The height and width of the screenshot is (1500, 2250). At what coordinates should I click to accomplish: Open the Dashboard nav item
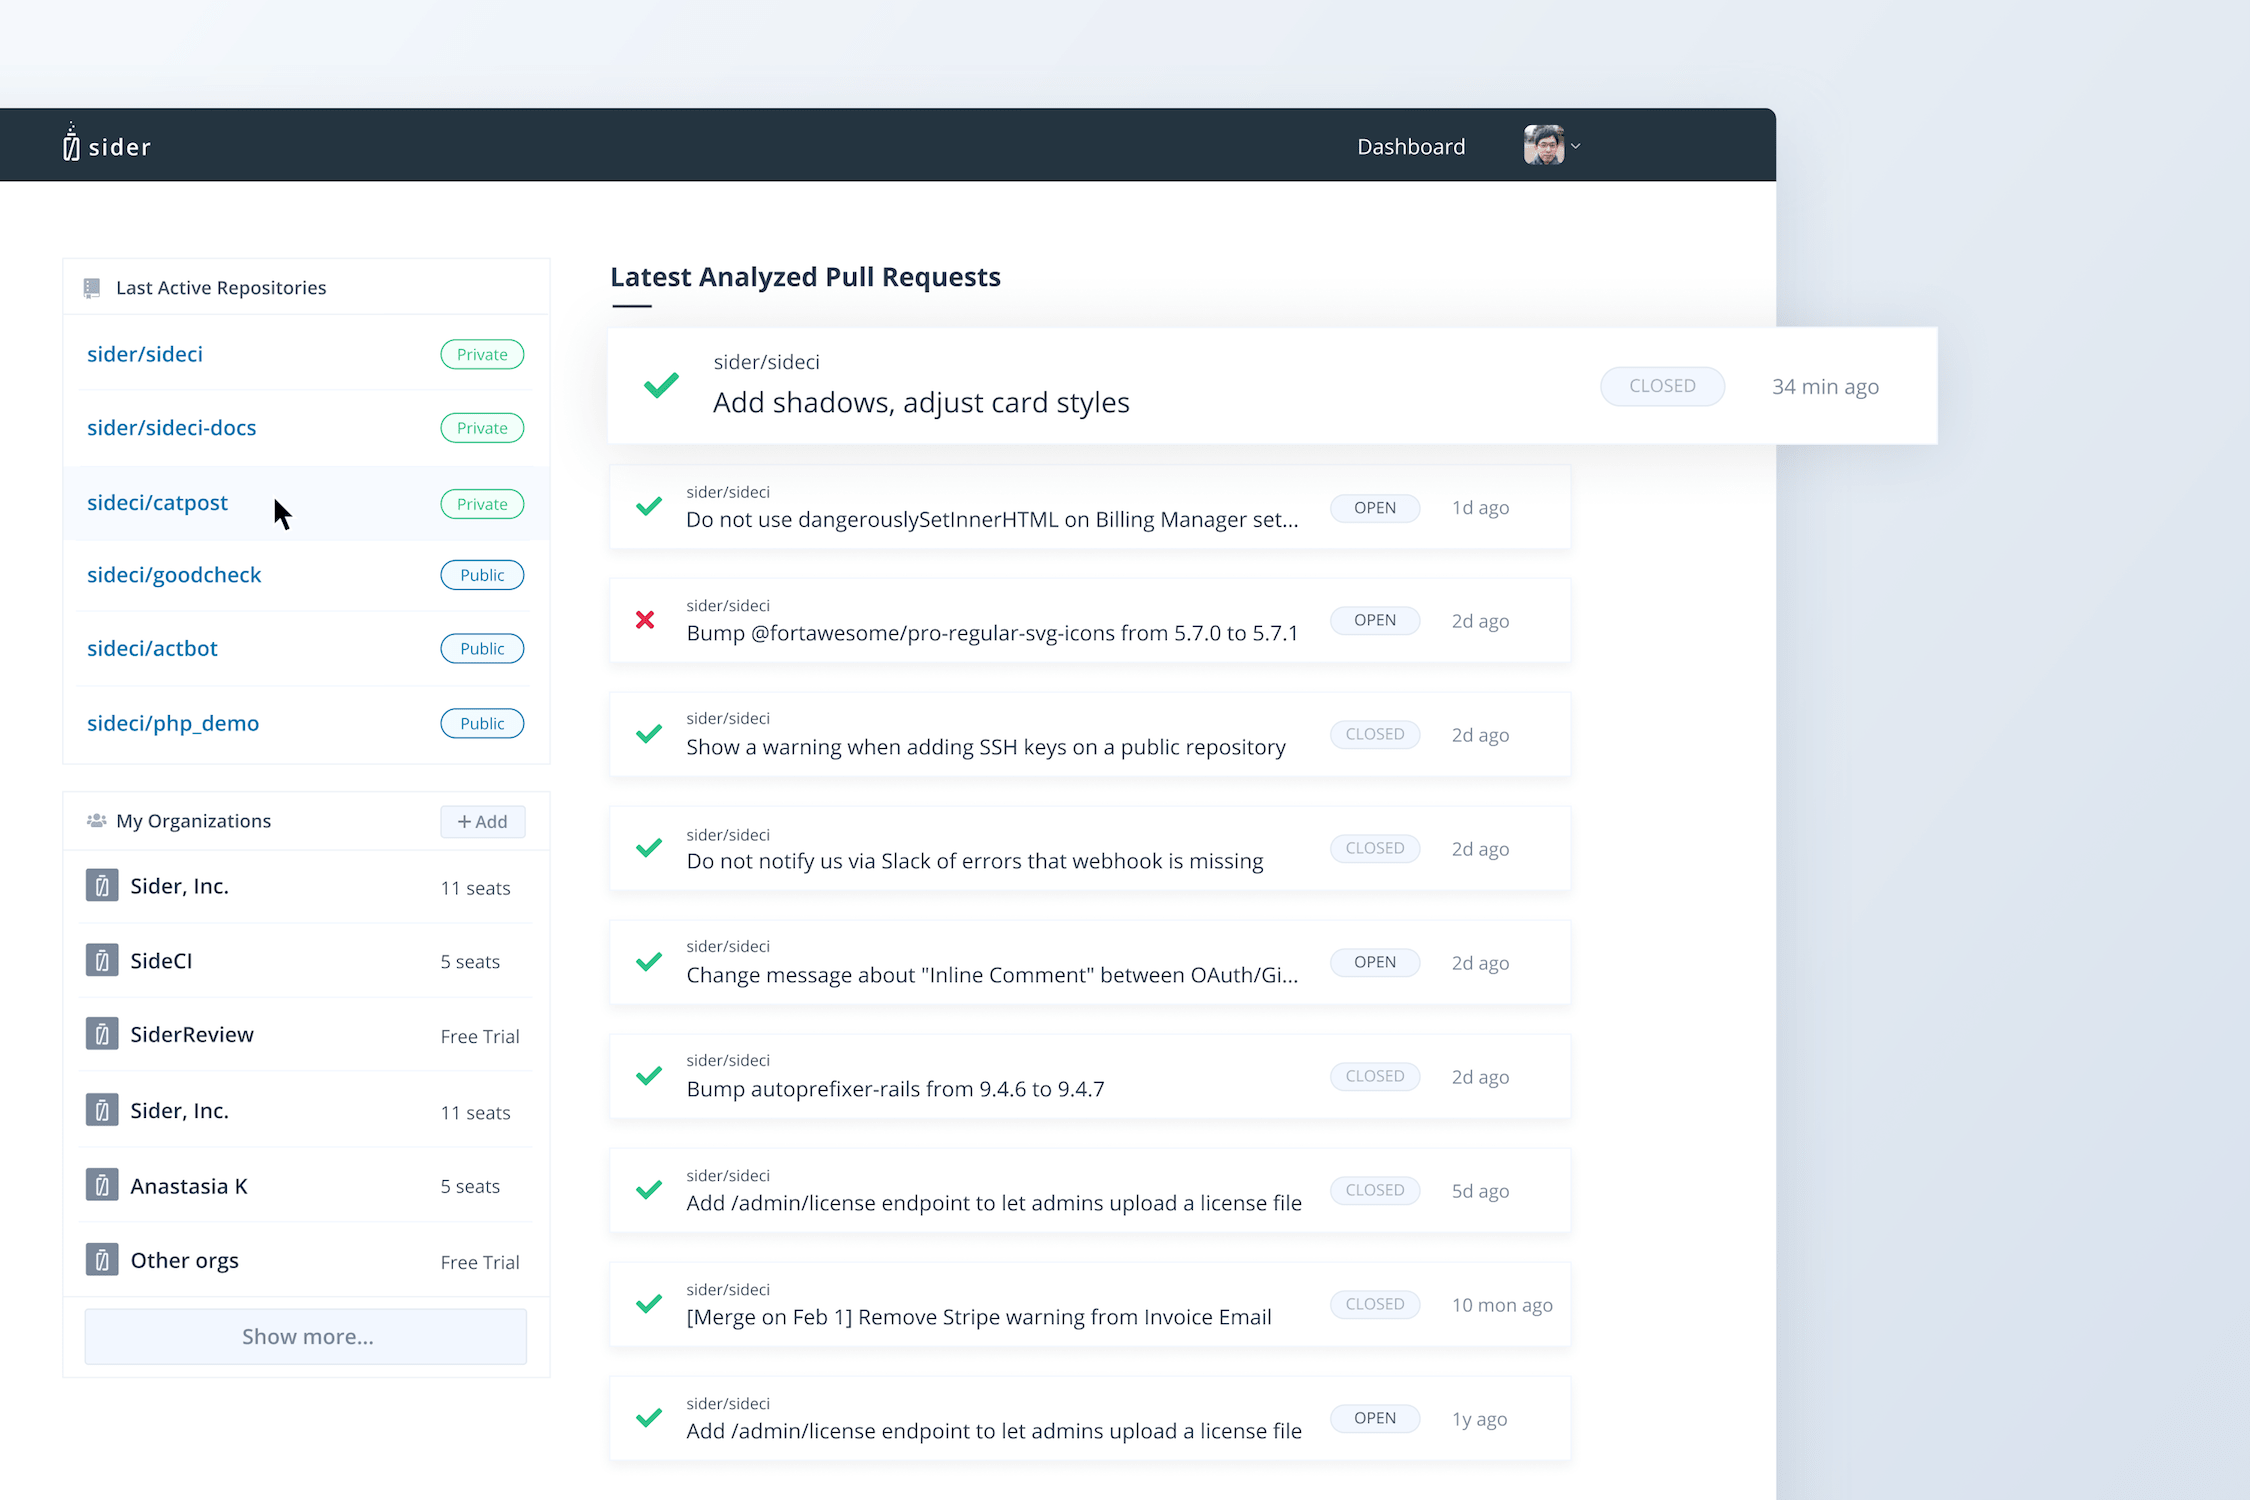pyautogui.click(x=1410, y=147)
